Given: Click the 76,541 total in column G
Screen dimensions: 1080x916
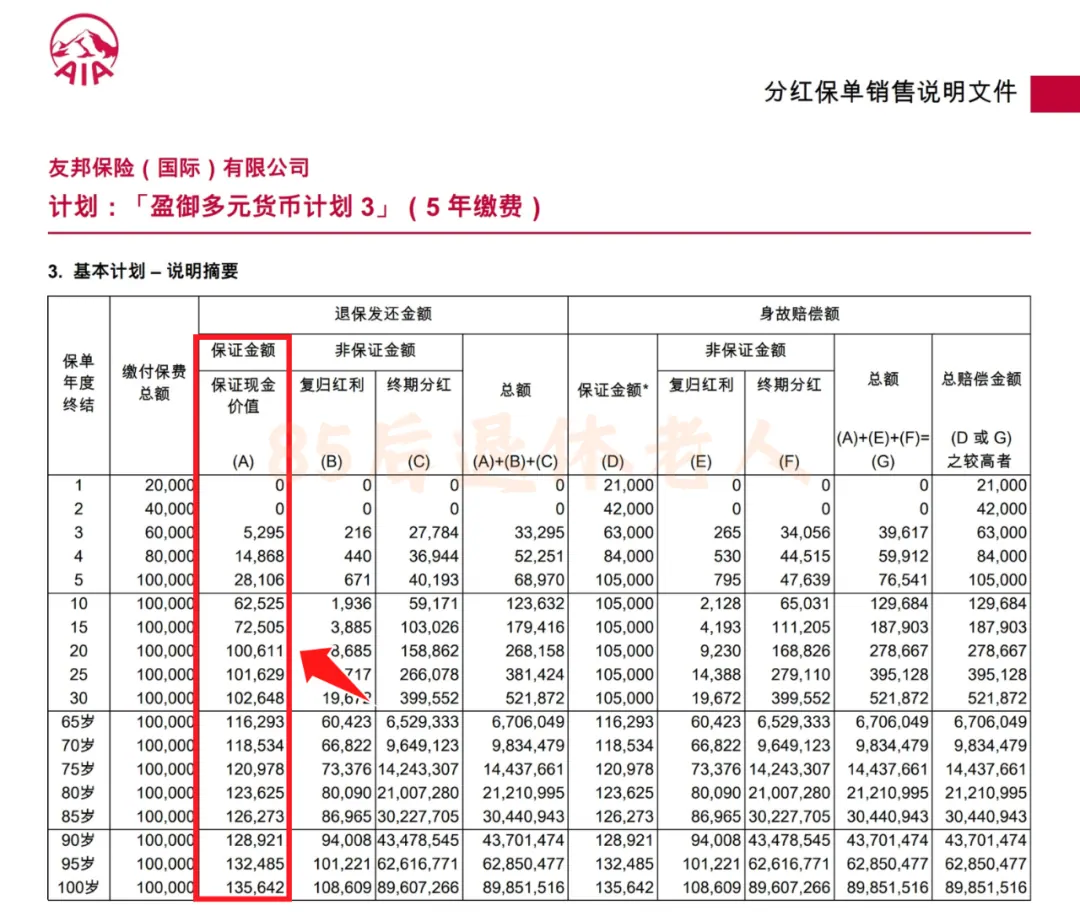Looking at the screenshot, I should coord(903,580).
